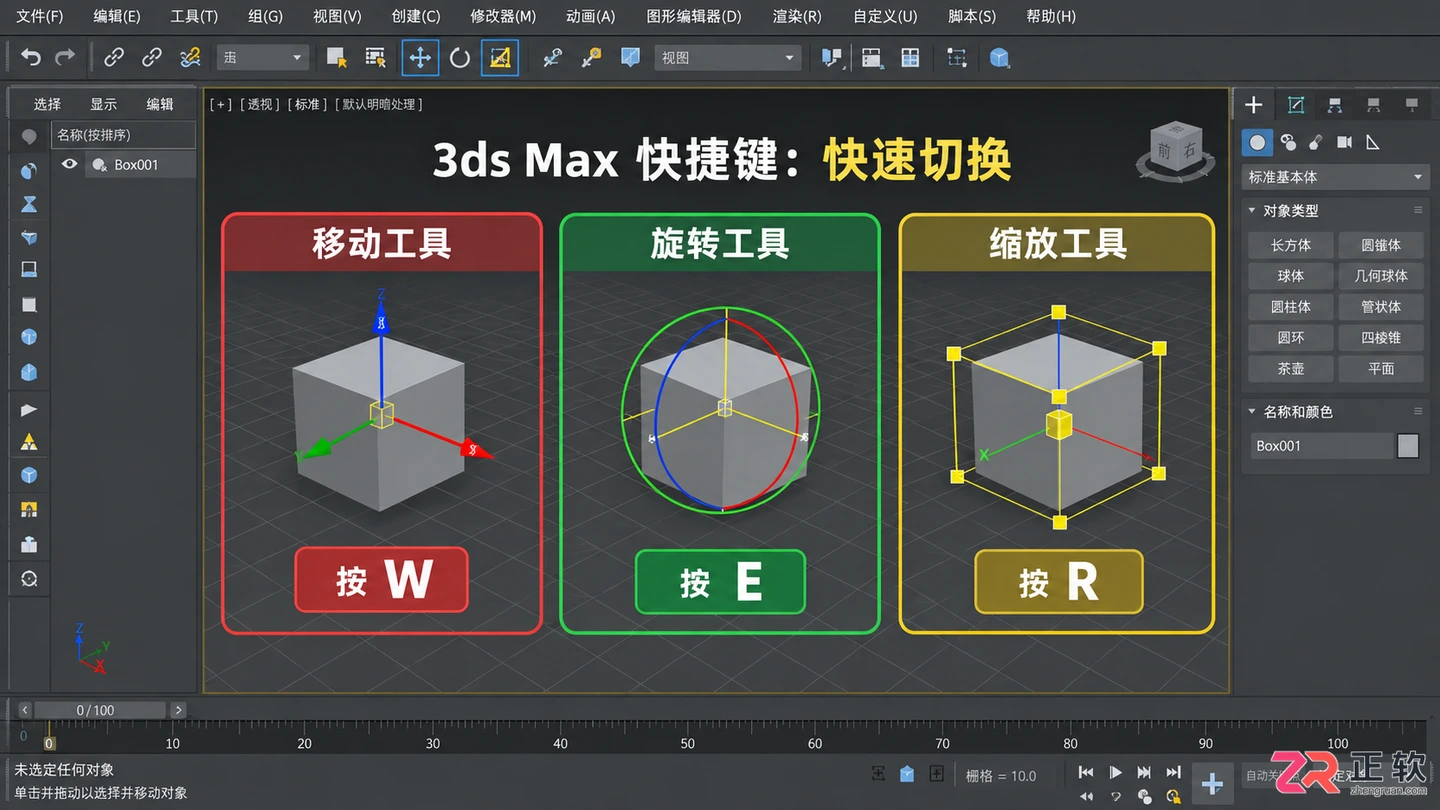Open the 标准基本体 category dropdown
The image size is (1440, 810).
pos(1334,177)
